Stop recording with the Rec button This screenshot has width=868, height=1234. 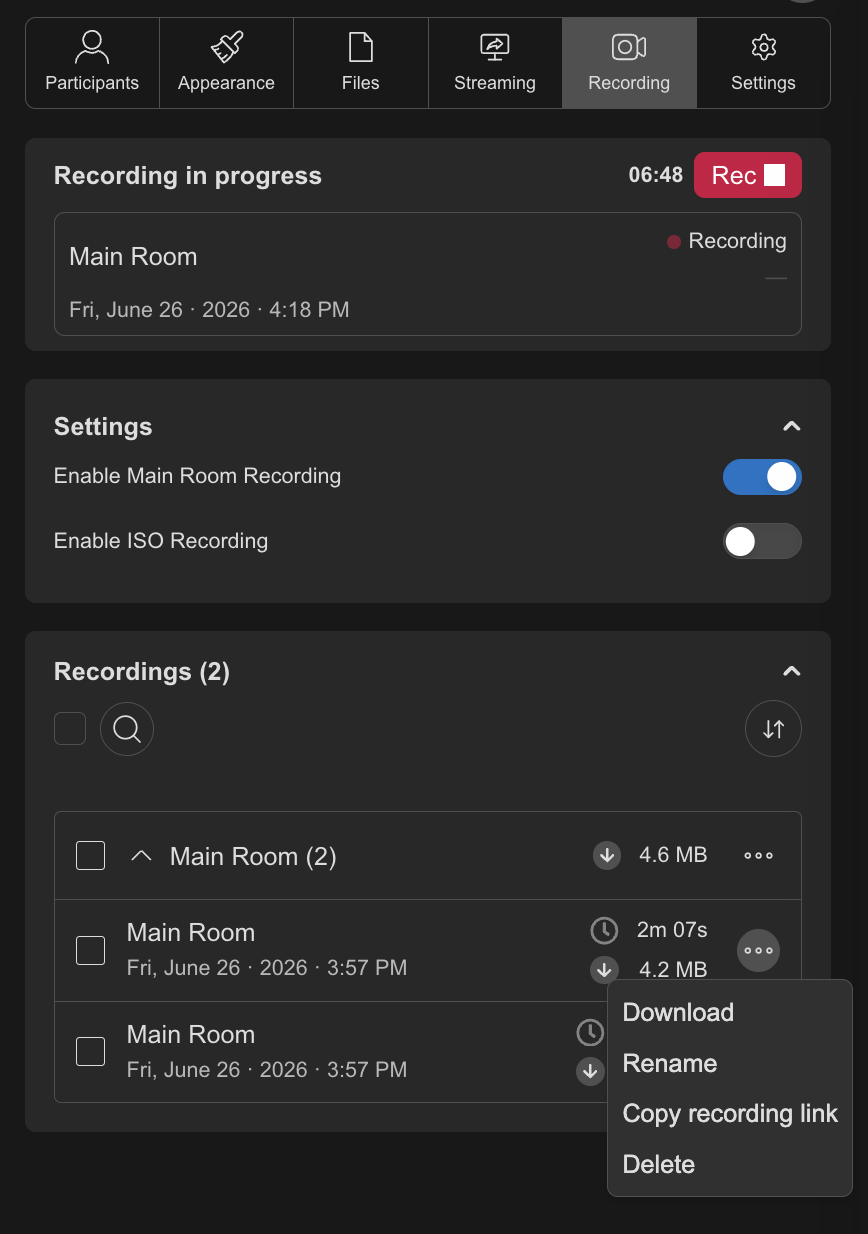(x=748, y=175)
